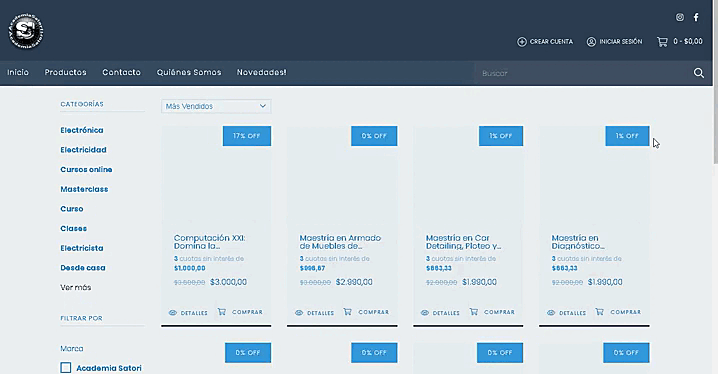The image size is (718, 374).
Task: Expand categories with Ver más
Action: [x=76, y=287]
